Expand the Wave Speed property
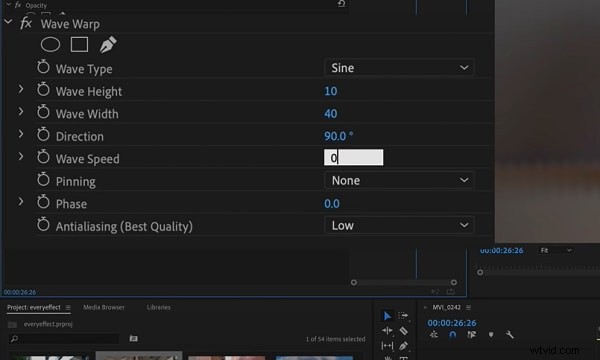This screenshot has width=600, height=360. click(21, 157)
